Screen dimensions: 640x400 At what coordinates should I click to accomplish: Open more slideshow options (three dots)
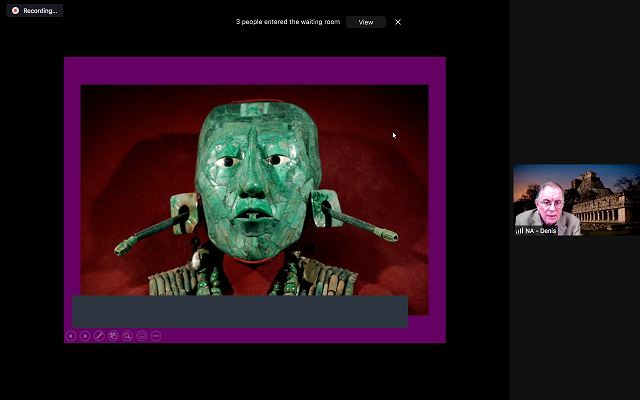[156, 336]
